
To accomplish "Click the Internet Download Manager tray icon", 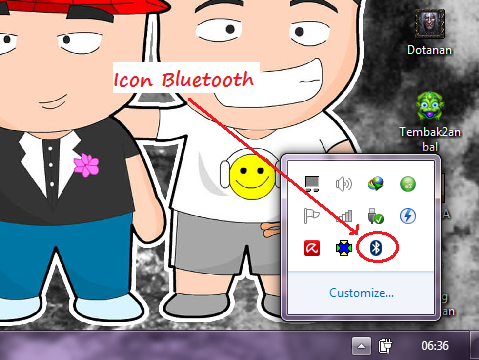I will [376, 184].
